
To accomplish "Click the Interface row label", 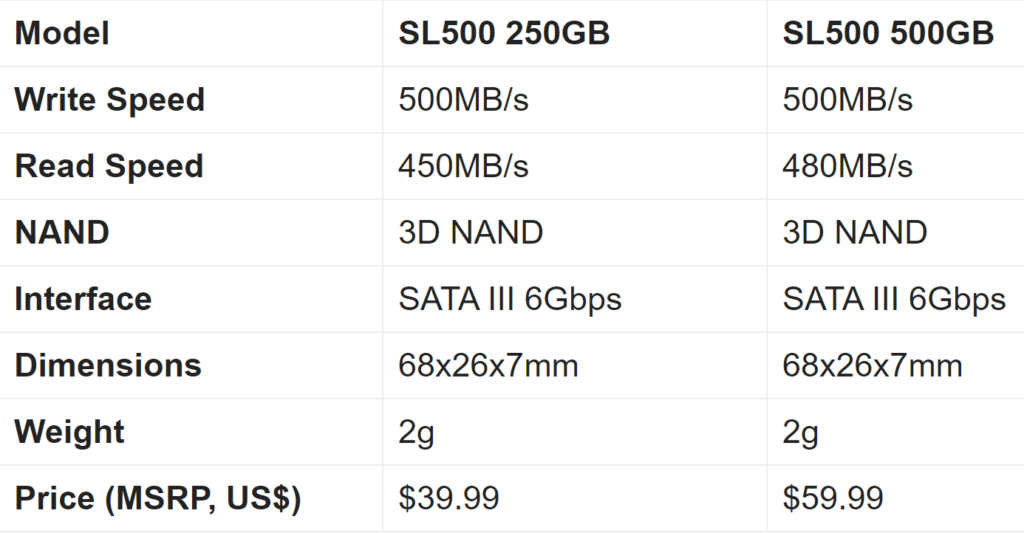I will 83,299.
